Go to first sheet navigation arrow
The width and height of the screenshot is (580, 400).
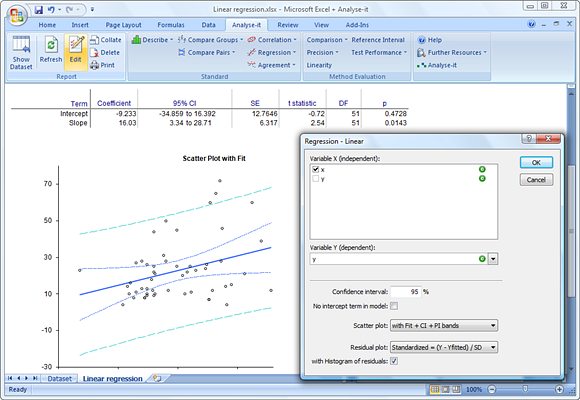pyautogui.click(x=10, y=378)
